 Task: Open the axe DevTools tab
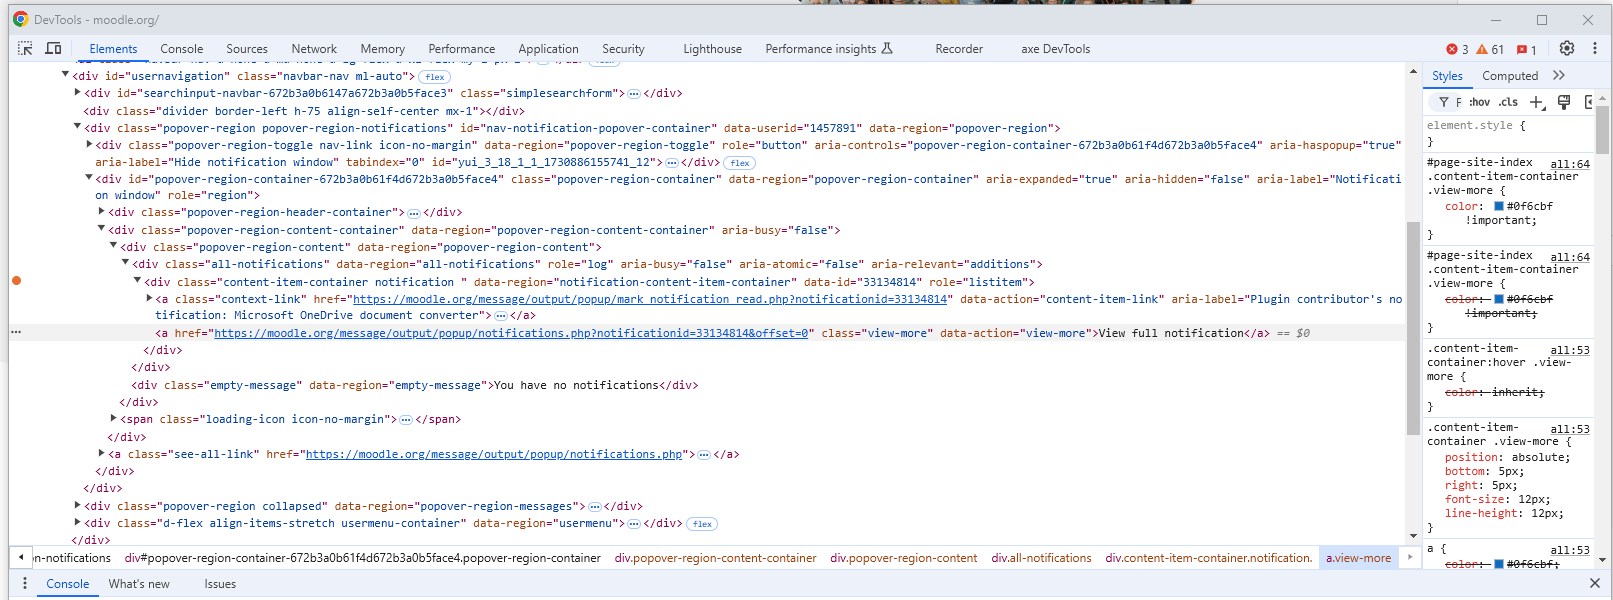tap(1055, 49)
